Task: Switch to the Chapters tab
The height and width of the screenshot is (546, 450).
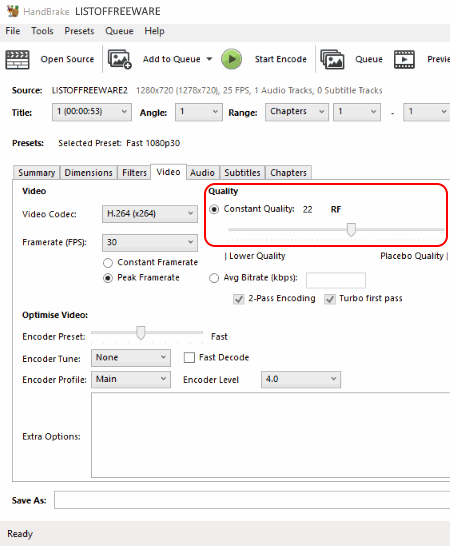Action: pyautogui.click(x=288, y=173)
